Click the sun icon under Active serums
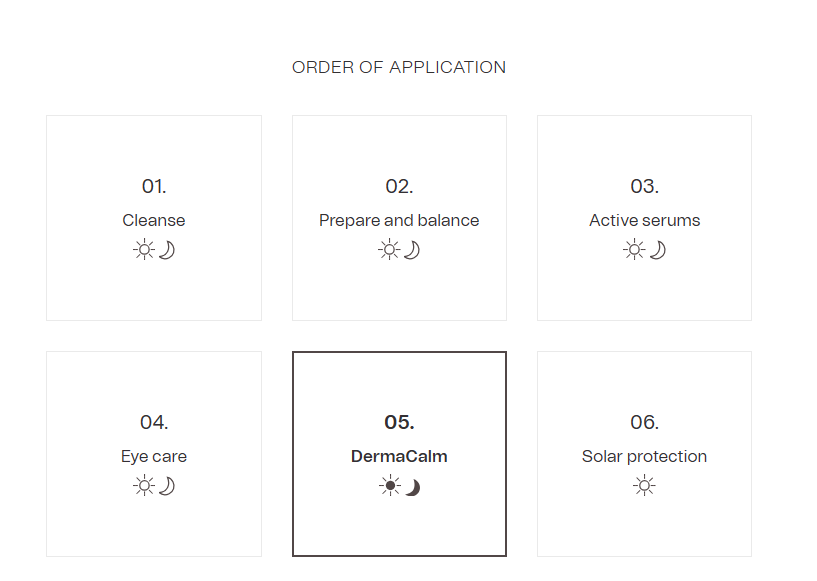This screenshot has height=581, width=817. click(634, 250)
